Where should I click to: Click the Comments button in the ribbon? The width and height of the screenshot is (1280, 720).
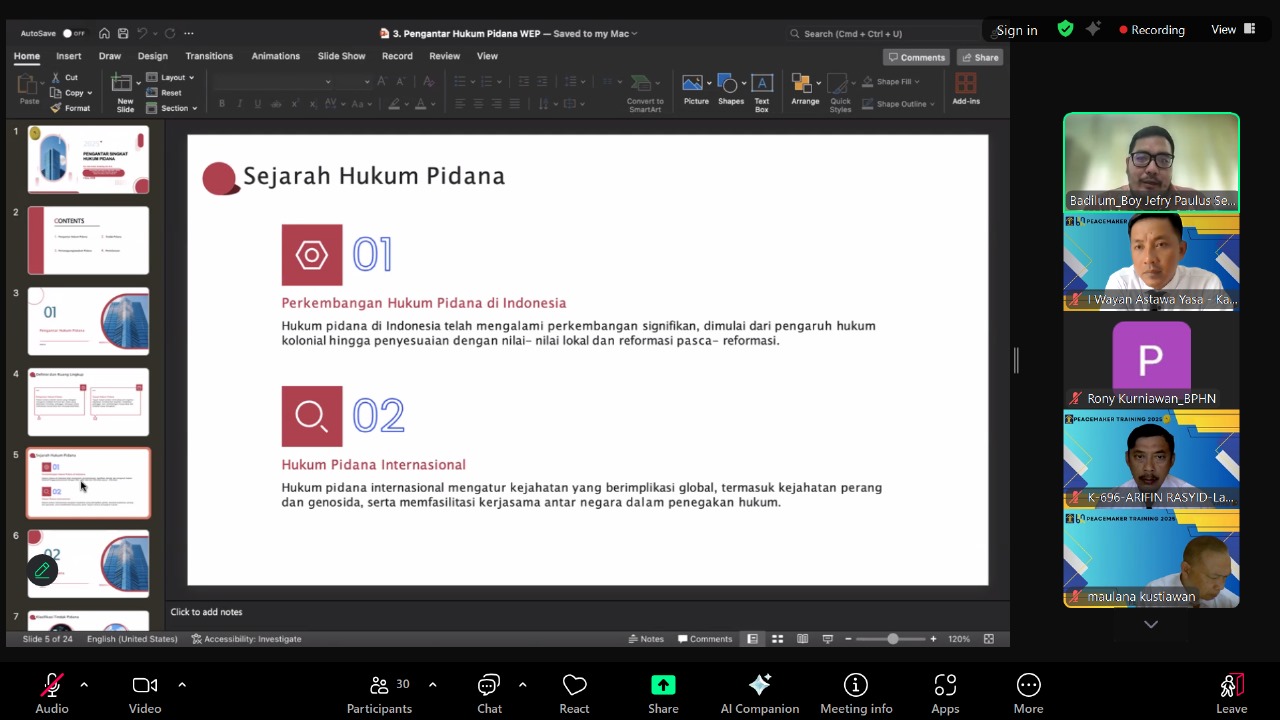click(916, 57)
